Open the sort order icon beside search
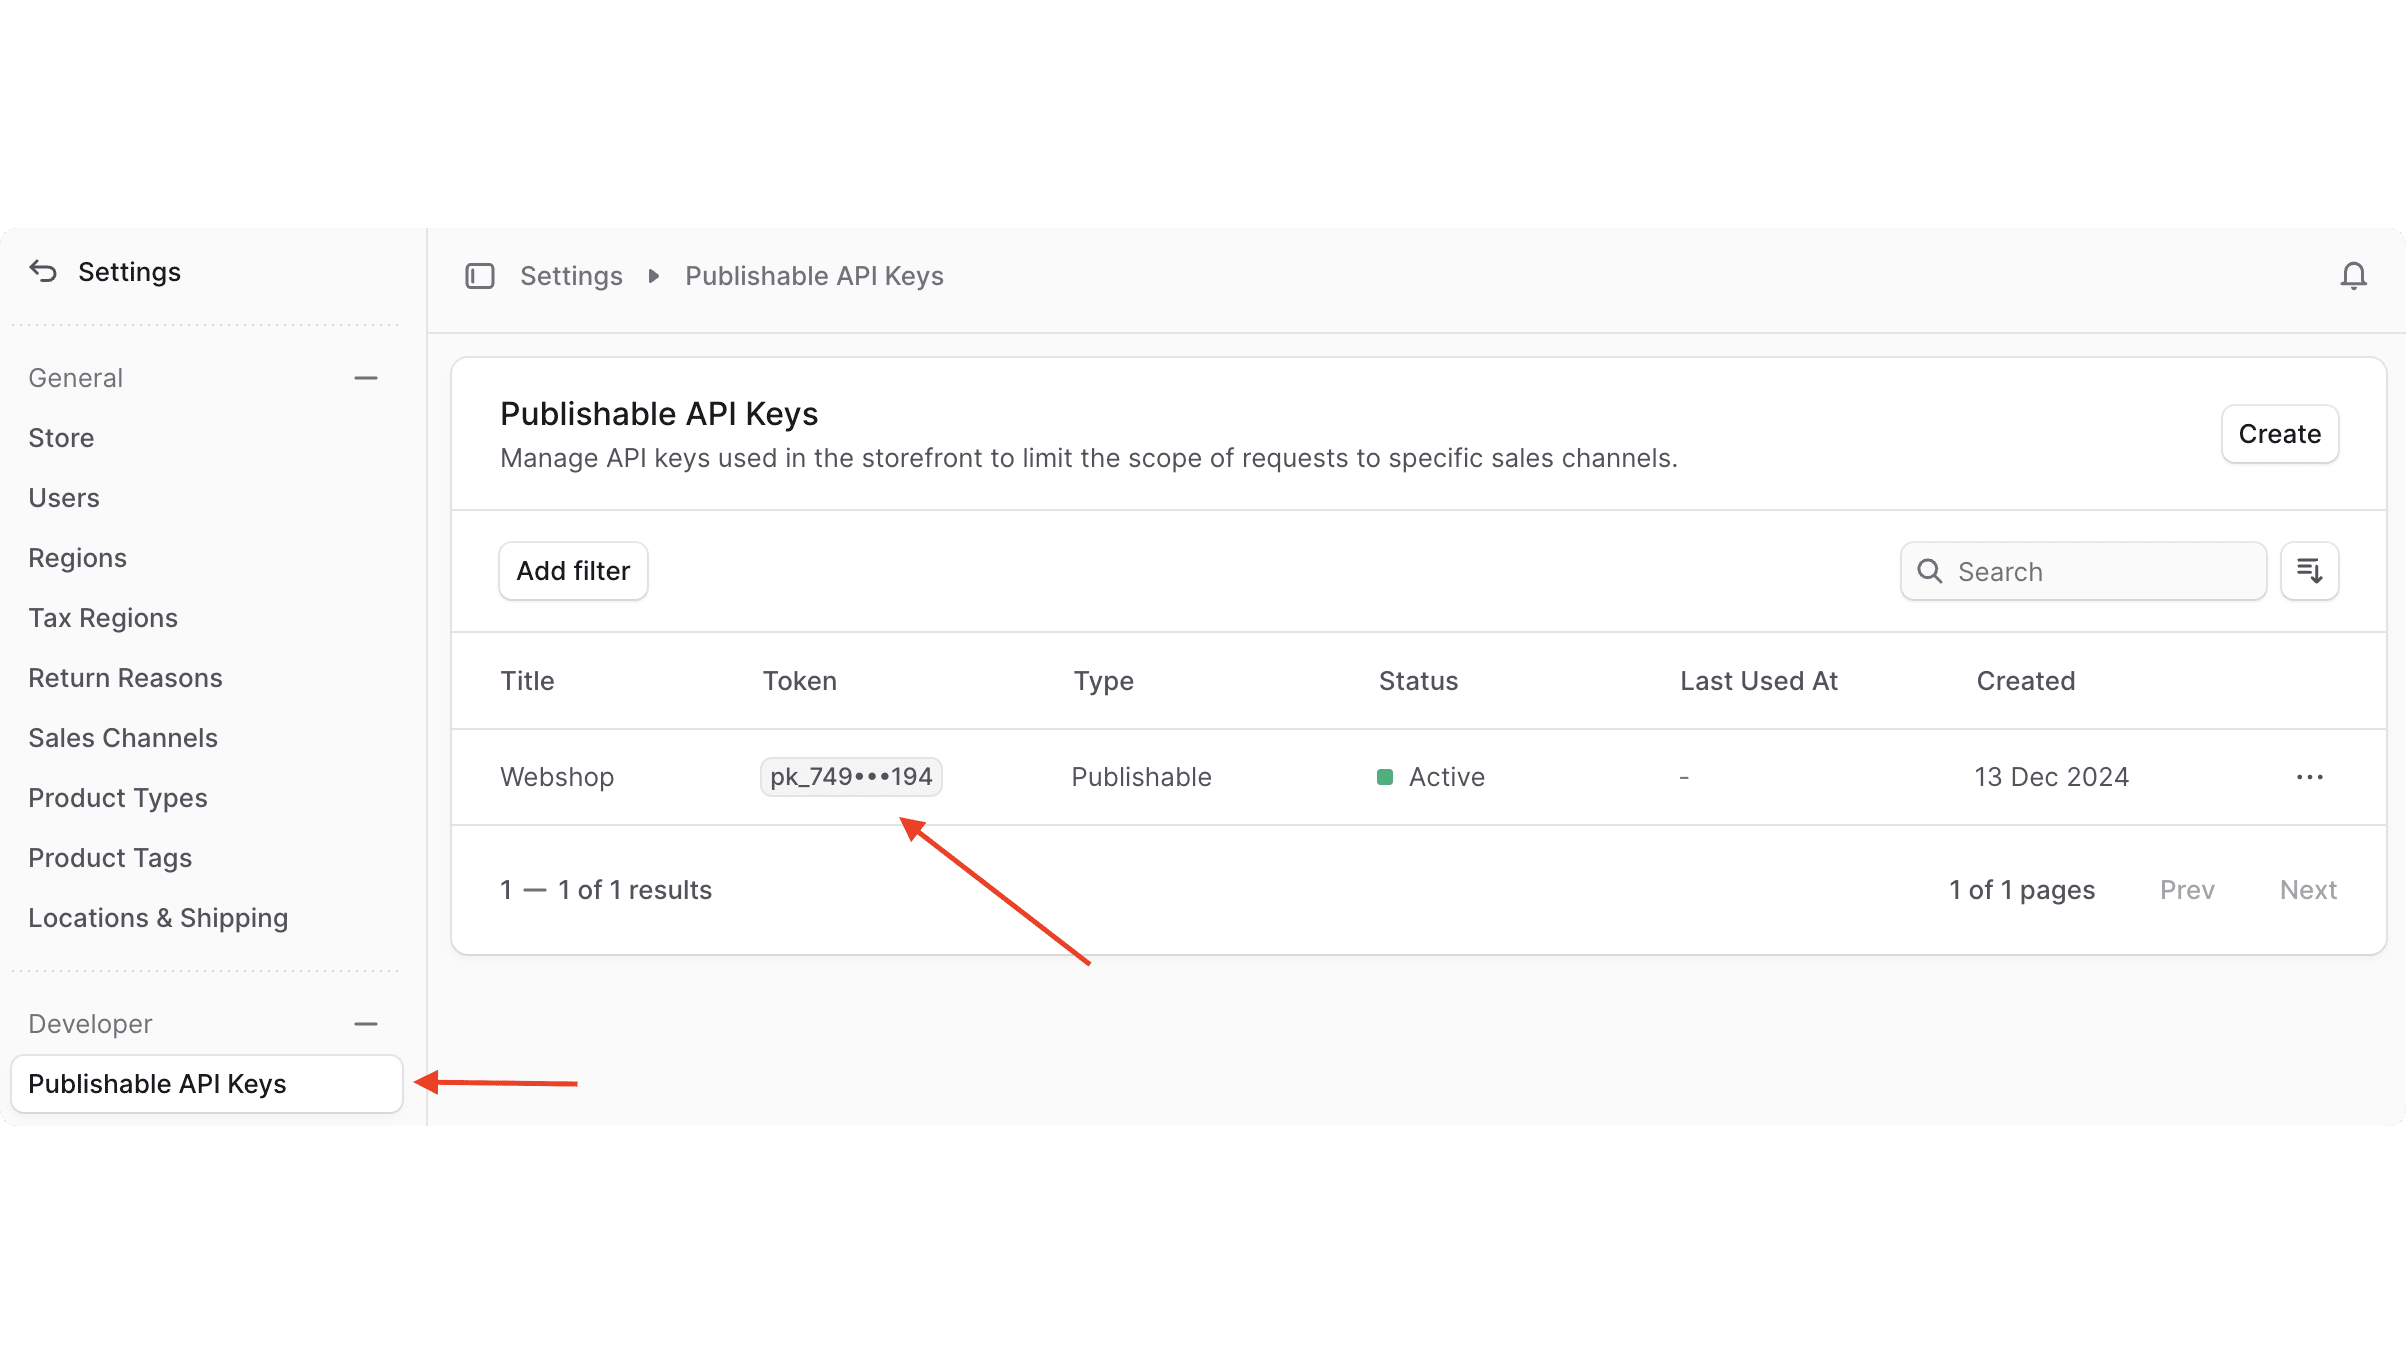This screenshot has height=1353, width=2406. pyautogui.click(x=2310, y=570)
